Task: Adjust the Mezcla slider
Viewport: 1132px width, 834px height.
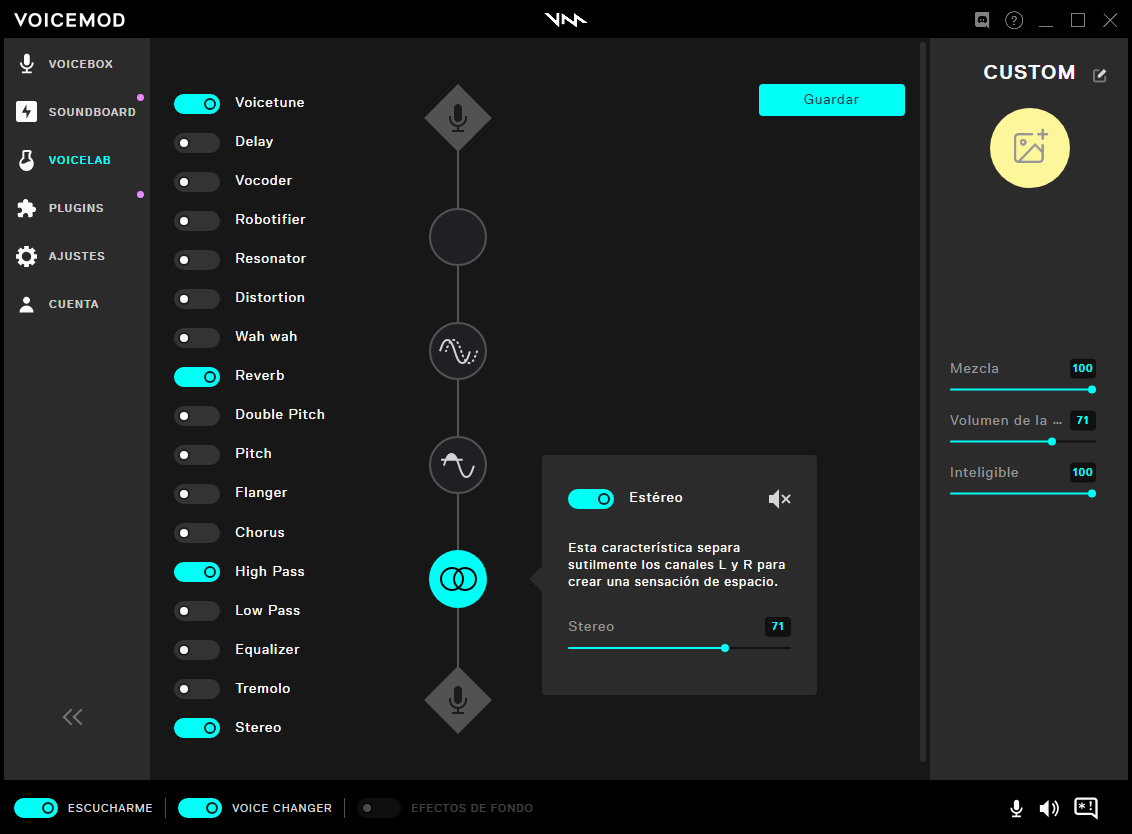Action: [1022, 389]
